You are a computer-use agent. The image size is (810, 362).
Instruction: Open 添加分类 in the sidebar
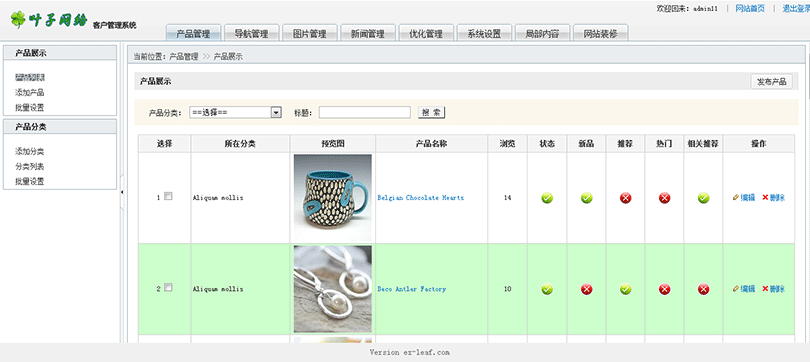29,152
